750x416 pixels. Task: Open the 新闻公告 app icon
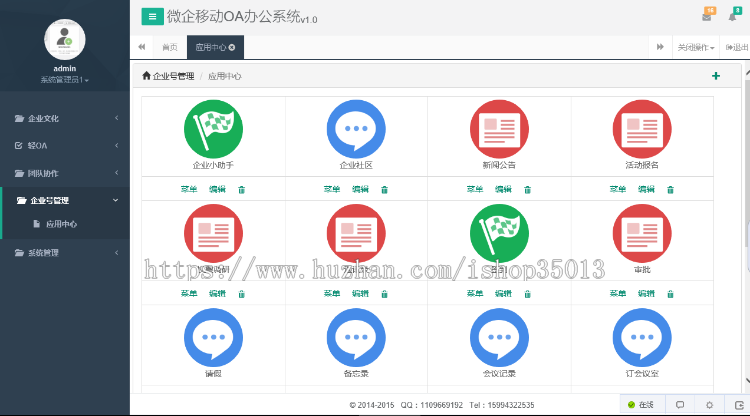499,129
